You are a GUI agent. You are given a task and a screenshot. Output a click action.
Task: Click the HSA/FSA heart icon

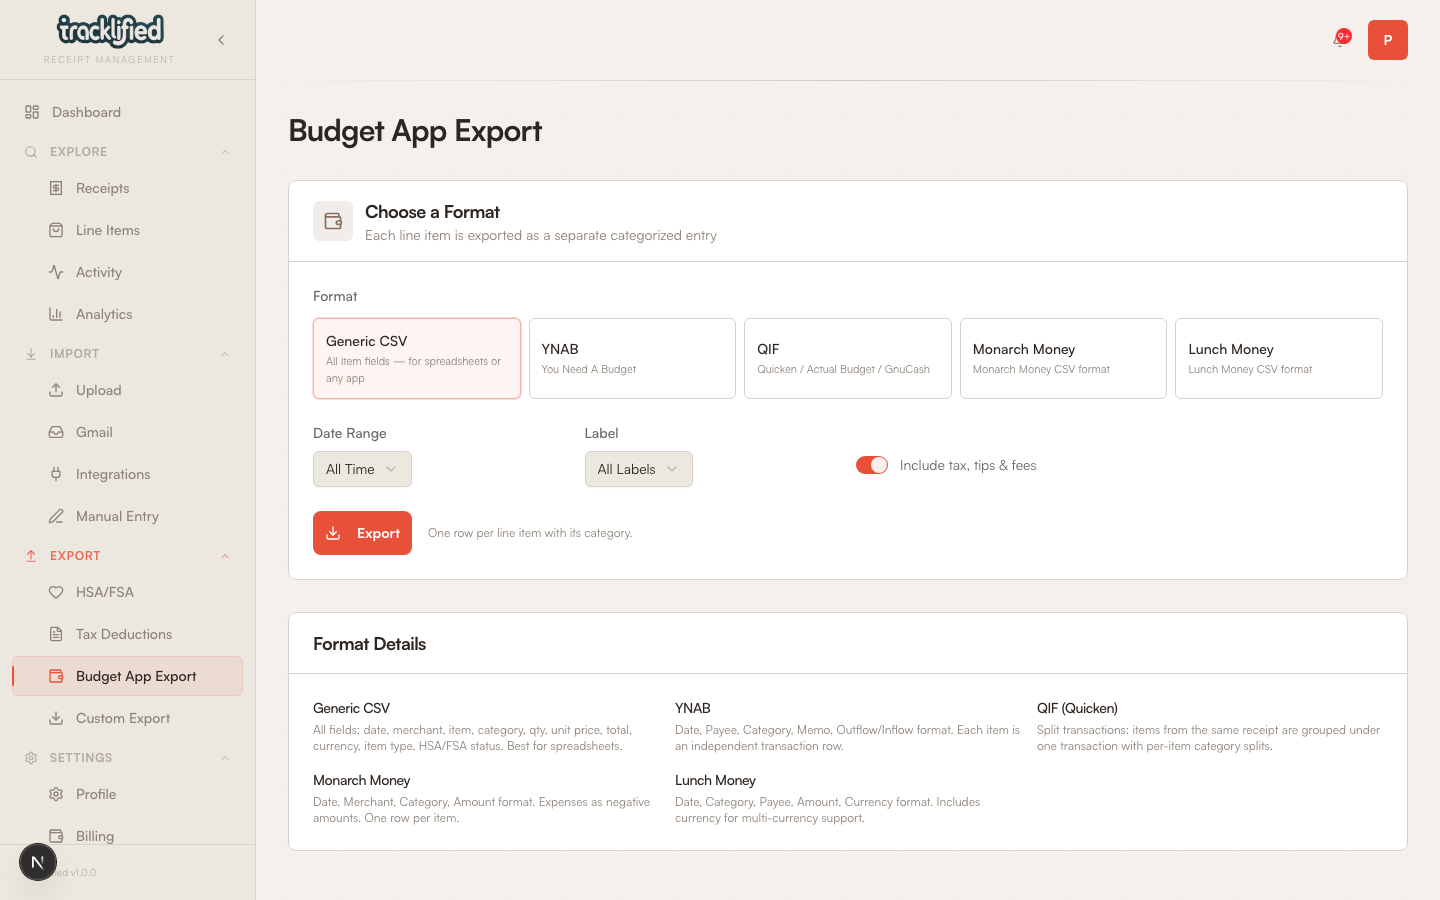coord(56,592)
